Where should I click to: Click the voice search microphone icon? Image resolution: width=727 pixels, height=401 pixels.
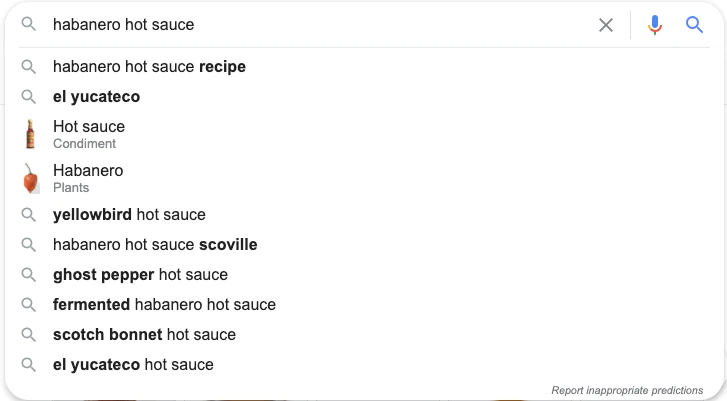pos(655,25)
